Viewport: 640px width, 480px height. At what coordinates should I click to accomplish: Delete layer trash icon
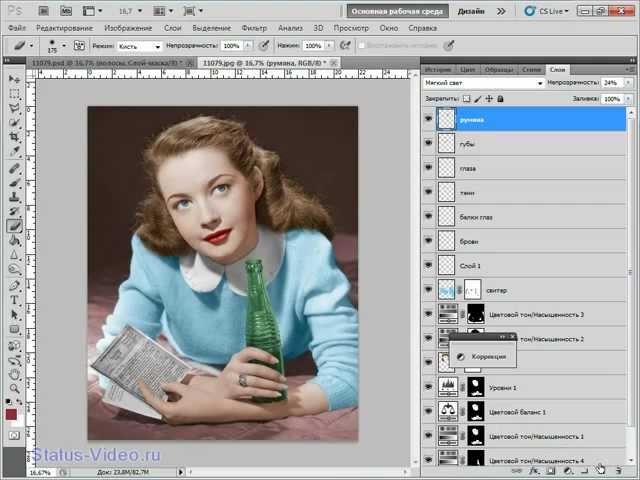618,471
